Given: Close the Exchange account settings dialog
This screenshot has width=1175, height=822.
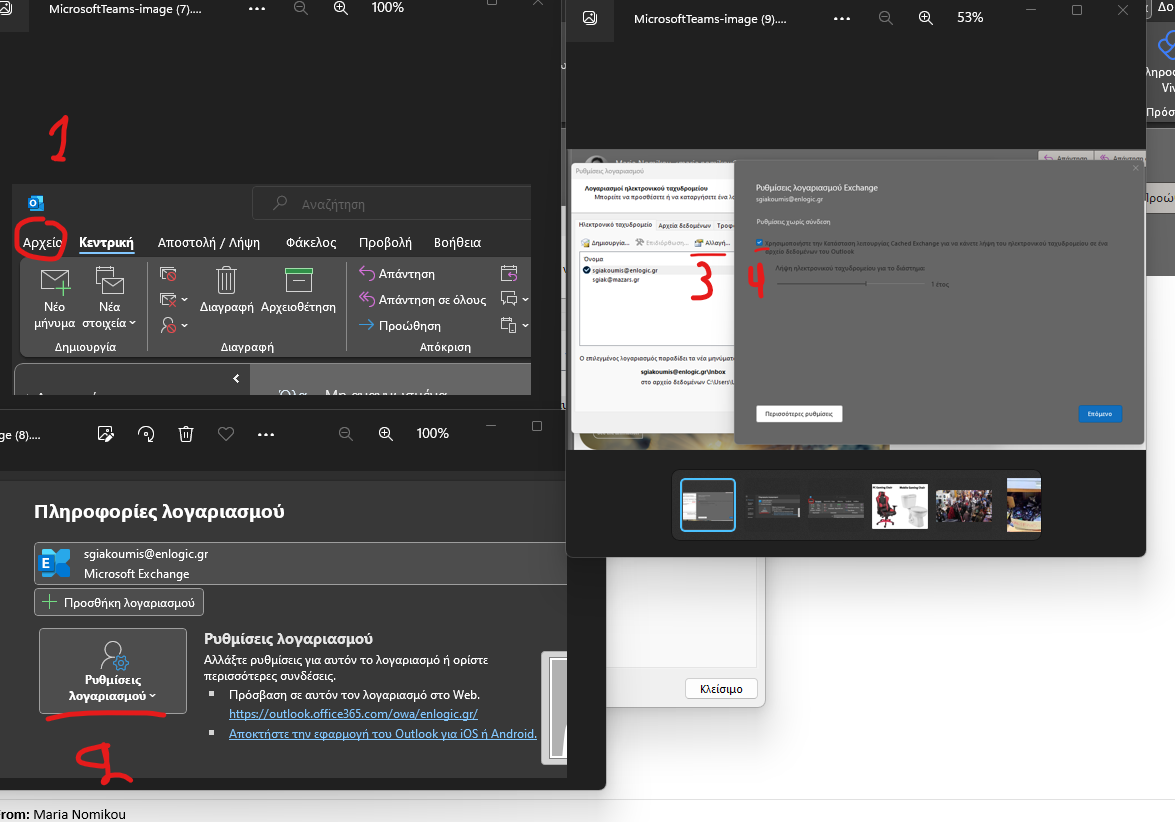Looking at the screenshot, I should click(x=1135, y=168).
